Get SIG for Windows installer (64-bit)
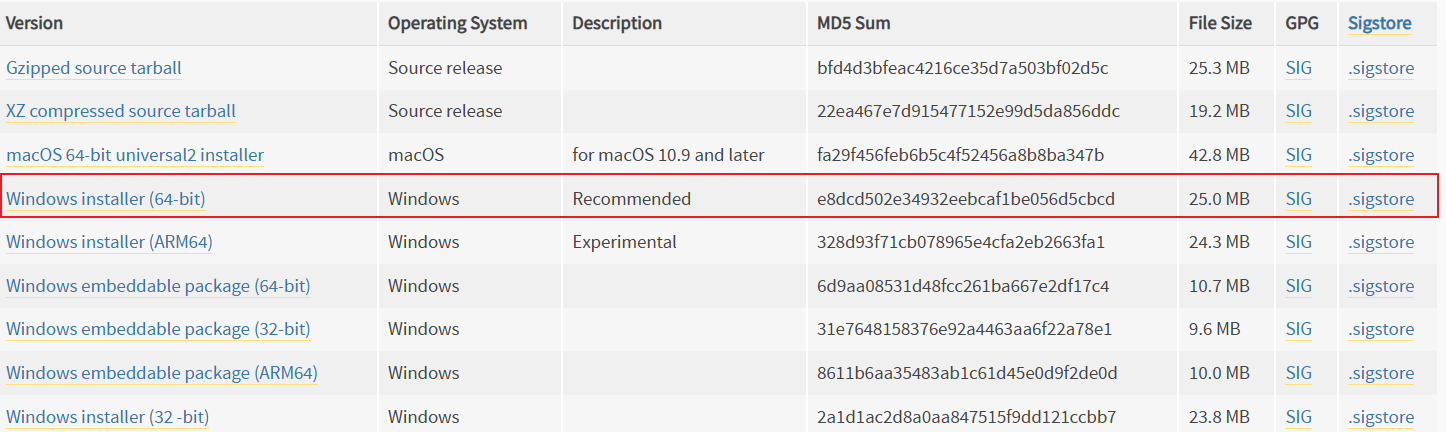 pyautogui.click(x=1299, y=199)
